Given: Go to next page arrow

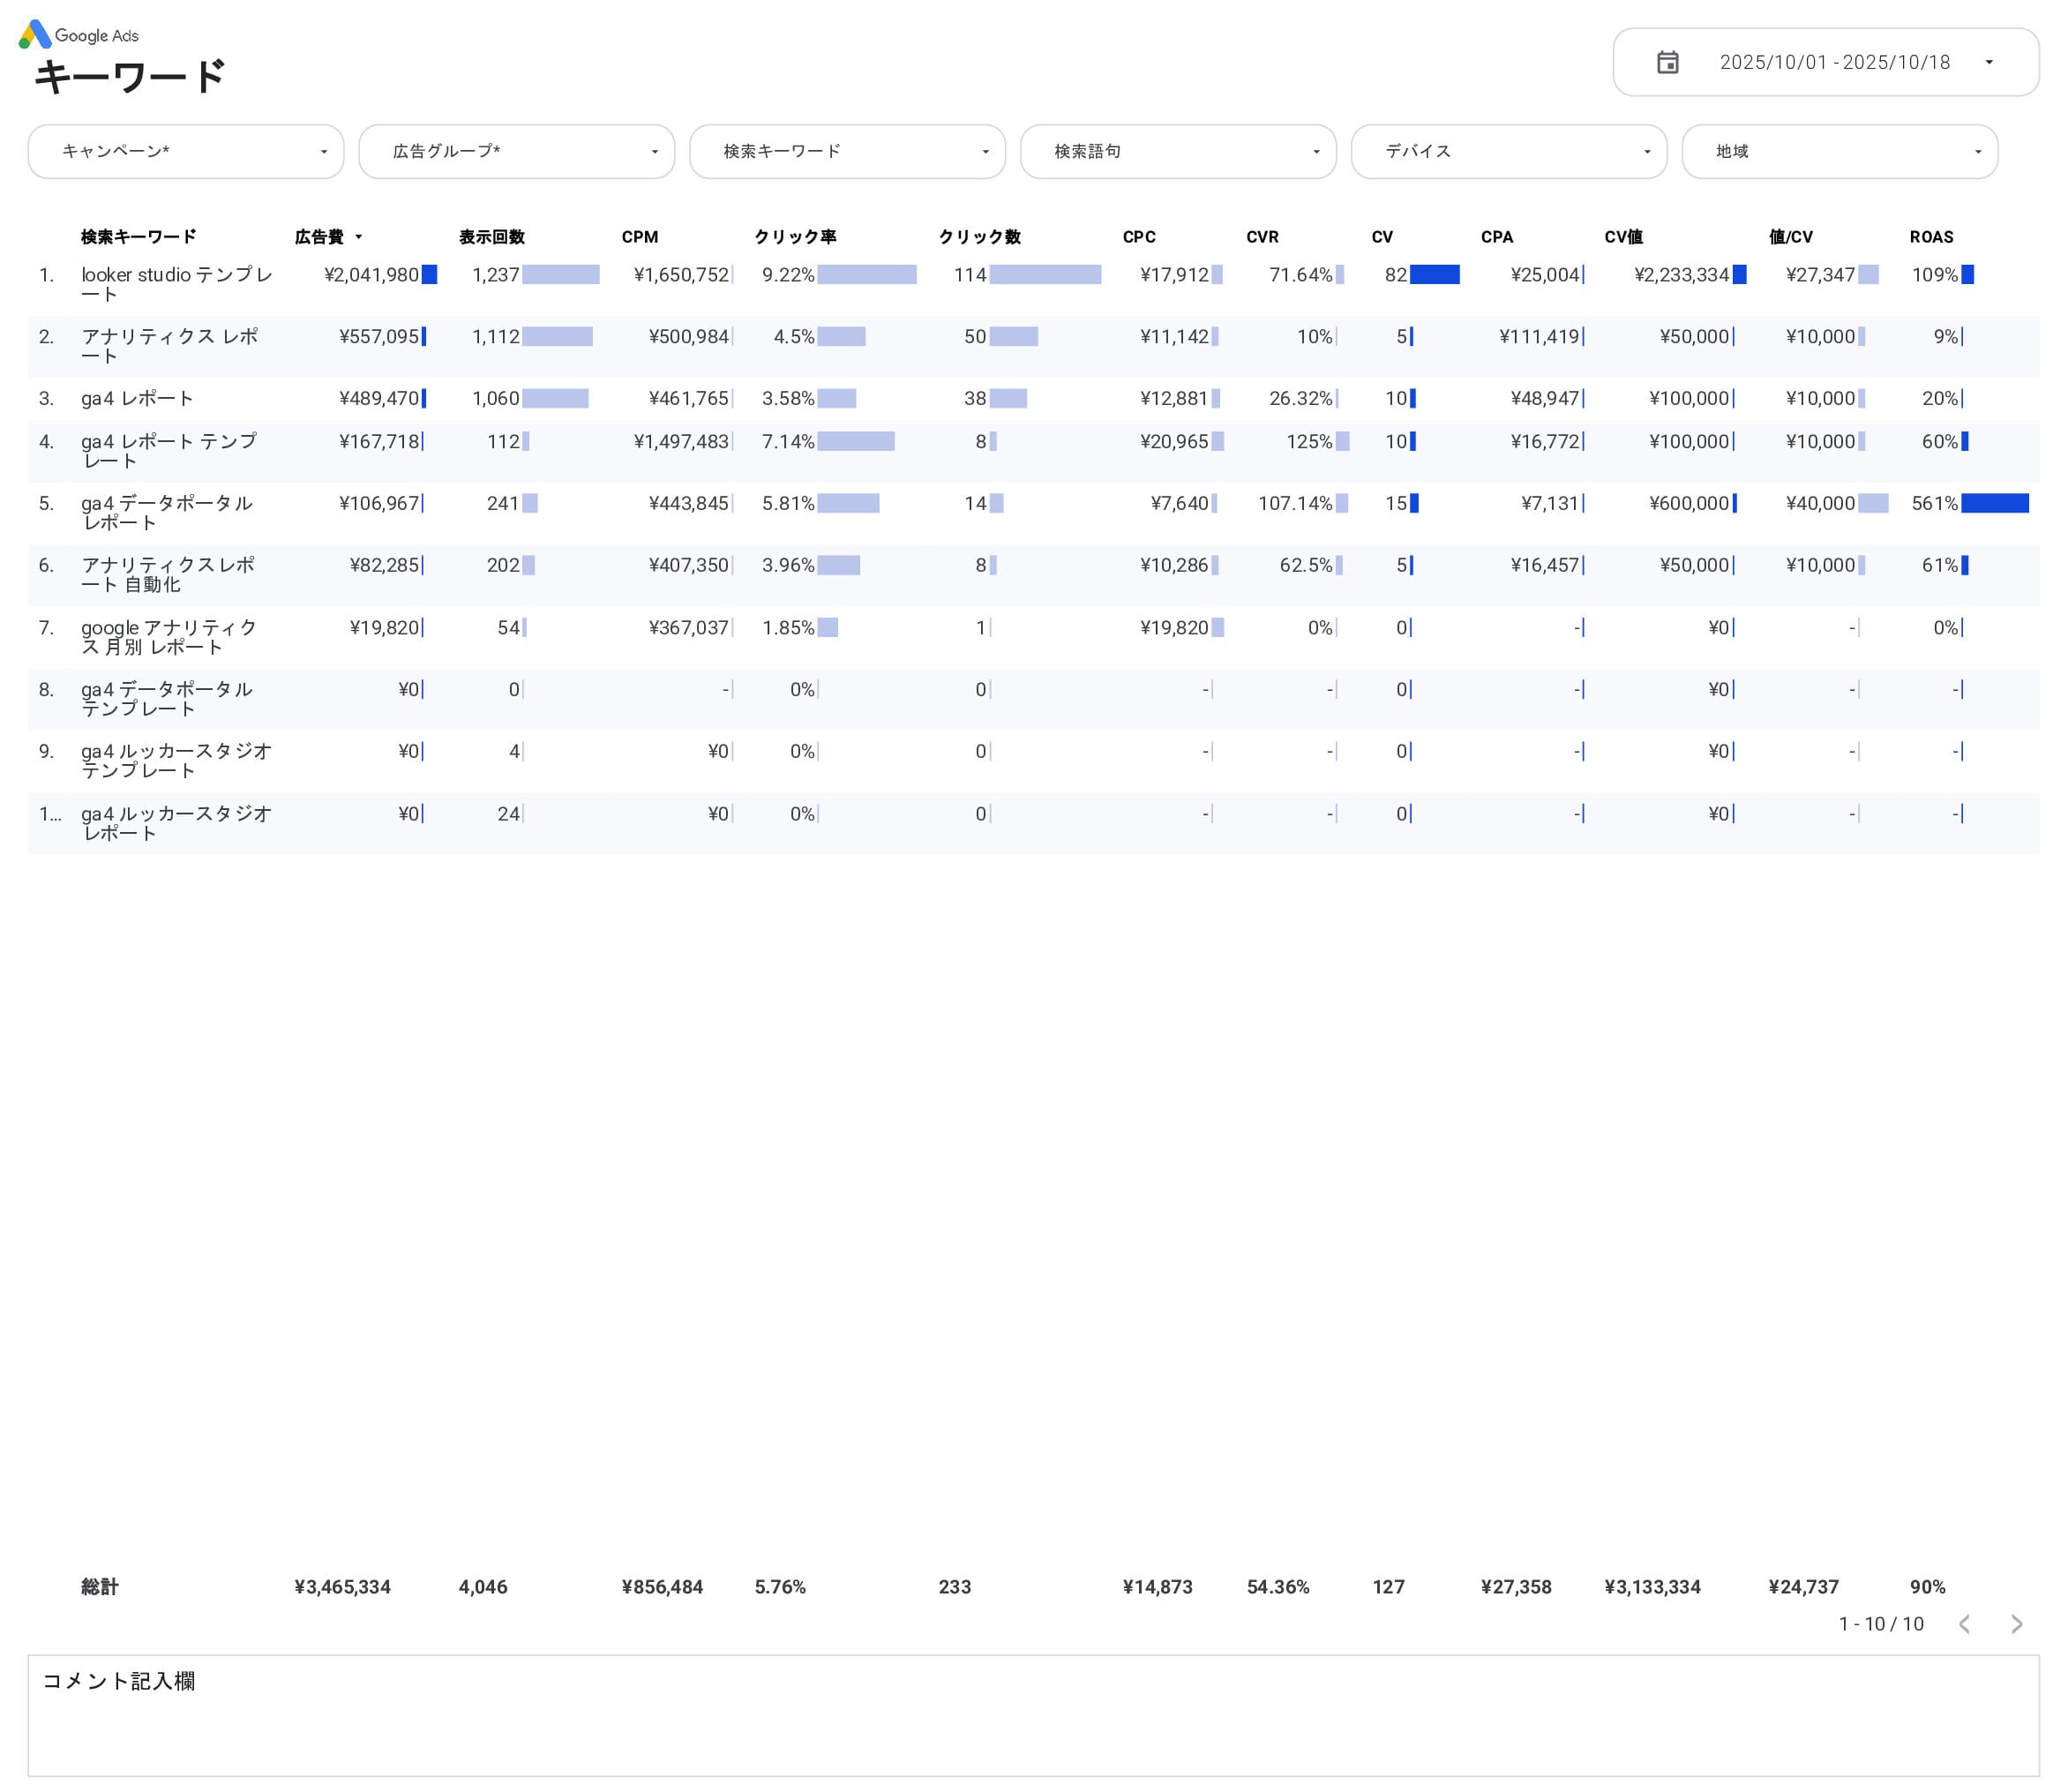Looking at the screenshot, I should pos(2016,1624).
